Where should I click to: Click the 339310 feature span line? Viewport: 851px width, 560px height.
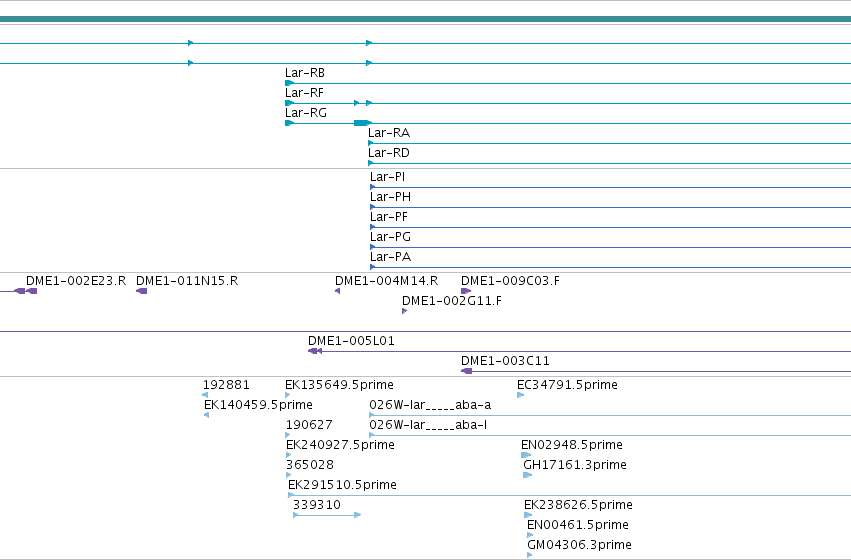327,515
